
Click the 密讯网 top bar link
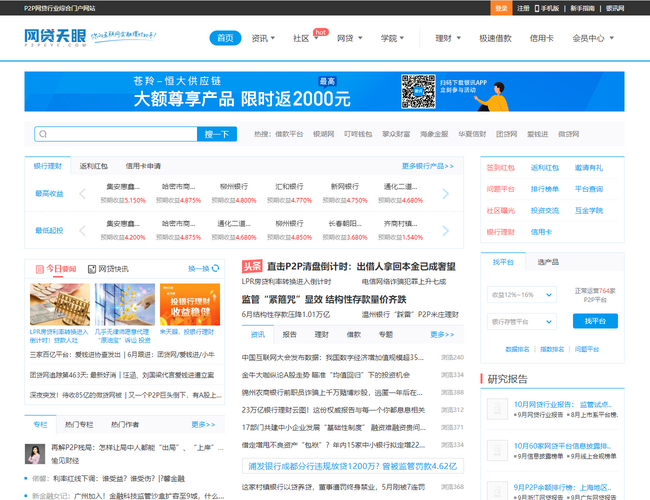point(615,8)
